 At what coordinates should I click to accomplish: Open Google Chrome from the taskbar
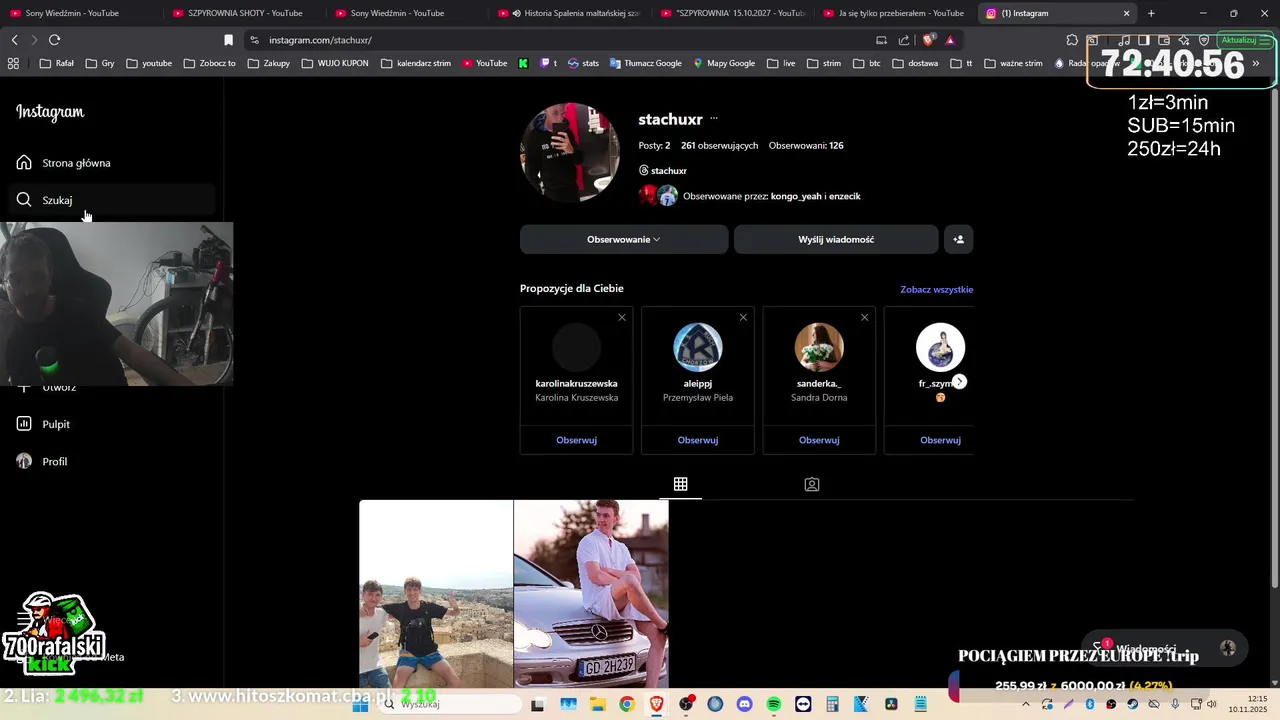pyautogui.click(x=626, y=704)
